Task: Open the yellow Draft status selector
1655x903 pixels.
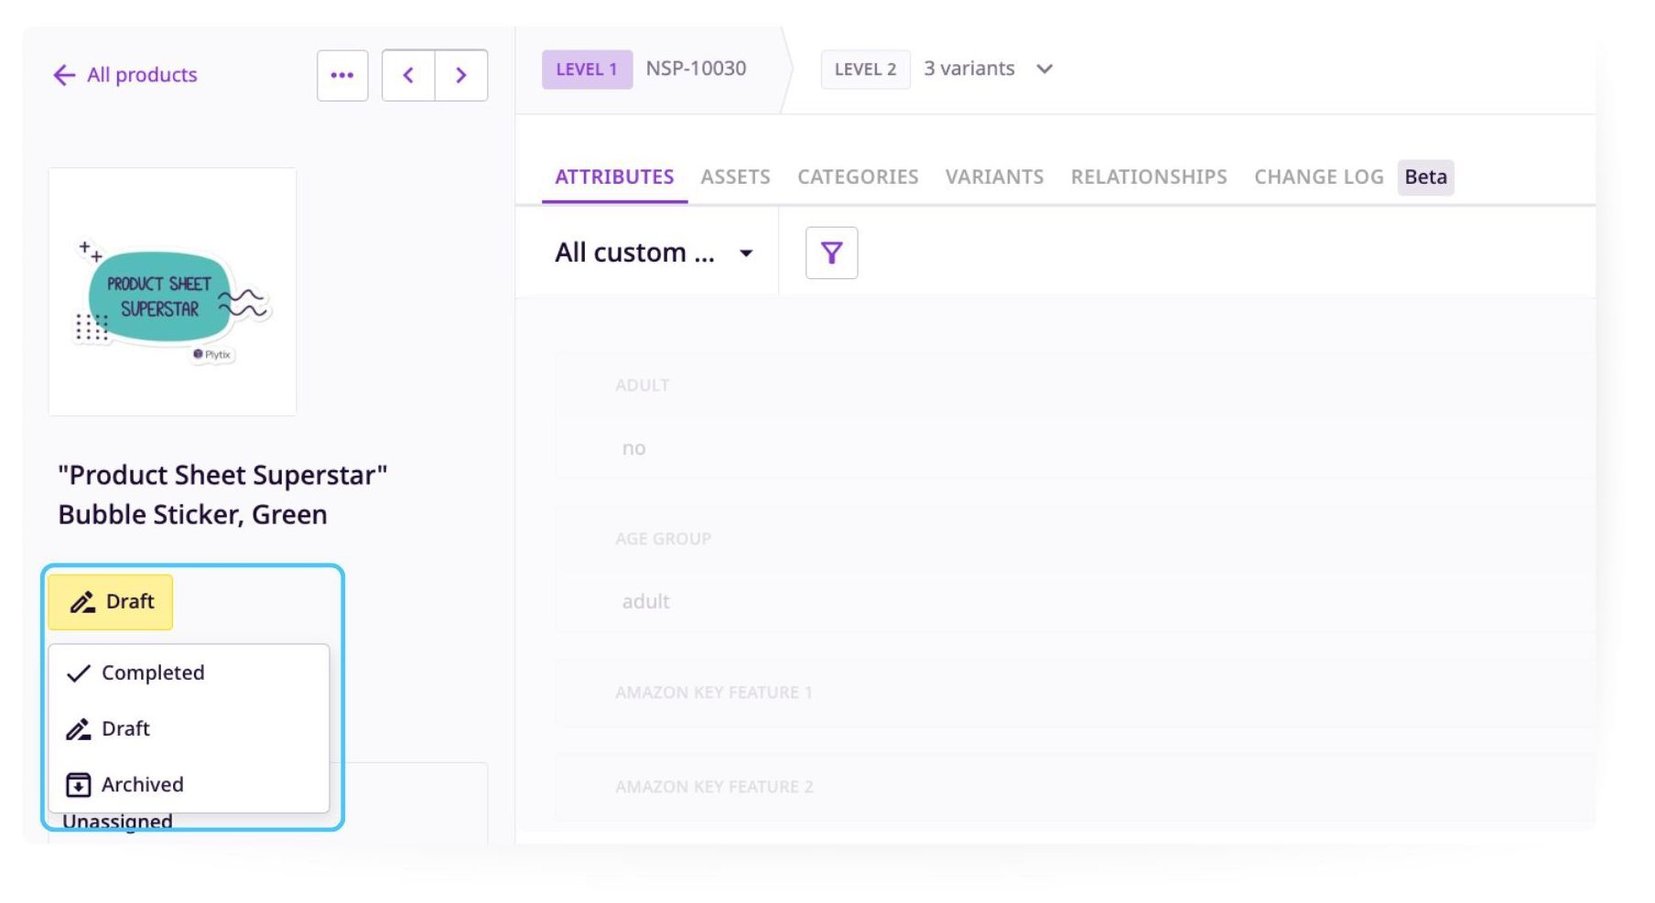Action: point(110,602)
